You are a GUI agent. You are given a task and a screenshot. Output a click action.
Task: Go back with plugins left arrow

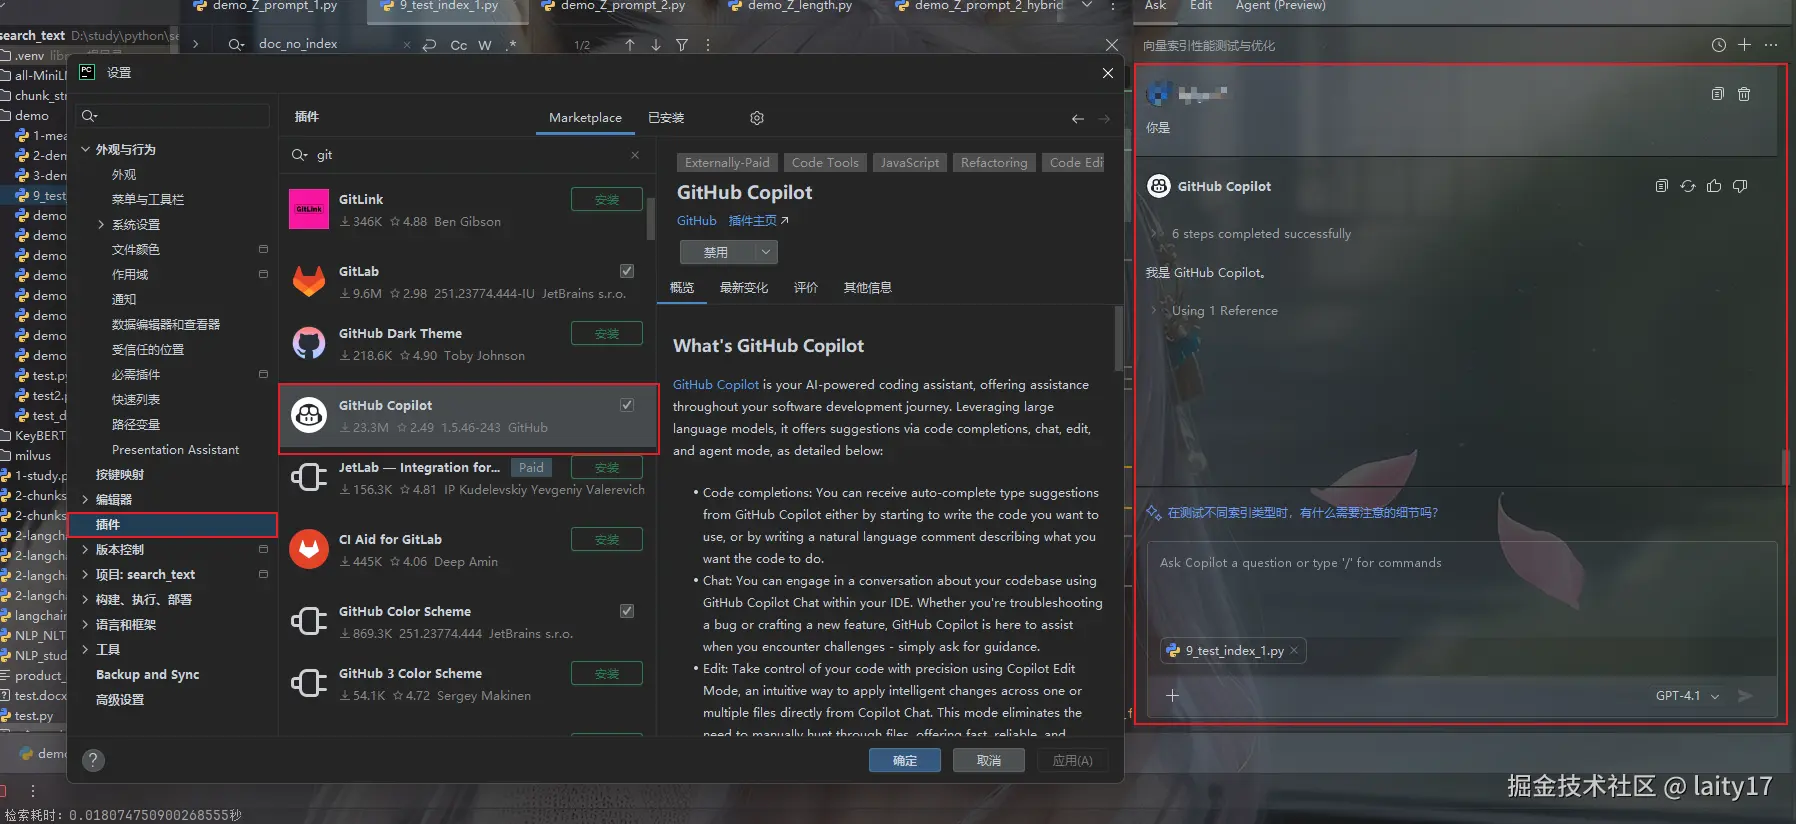[1078, 118]
